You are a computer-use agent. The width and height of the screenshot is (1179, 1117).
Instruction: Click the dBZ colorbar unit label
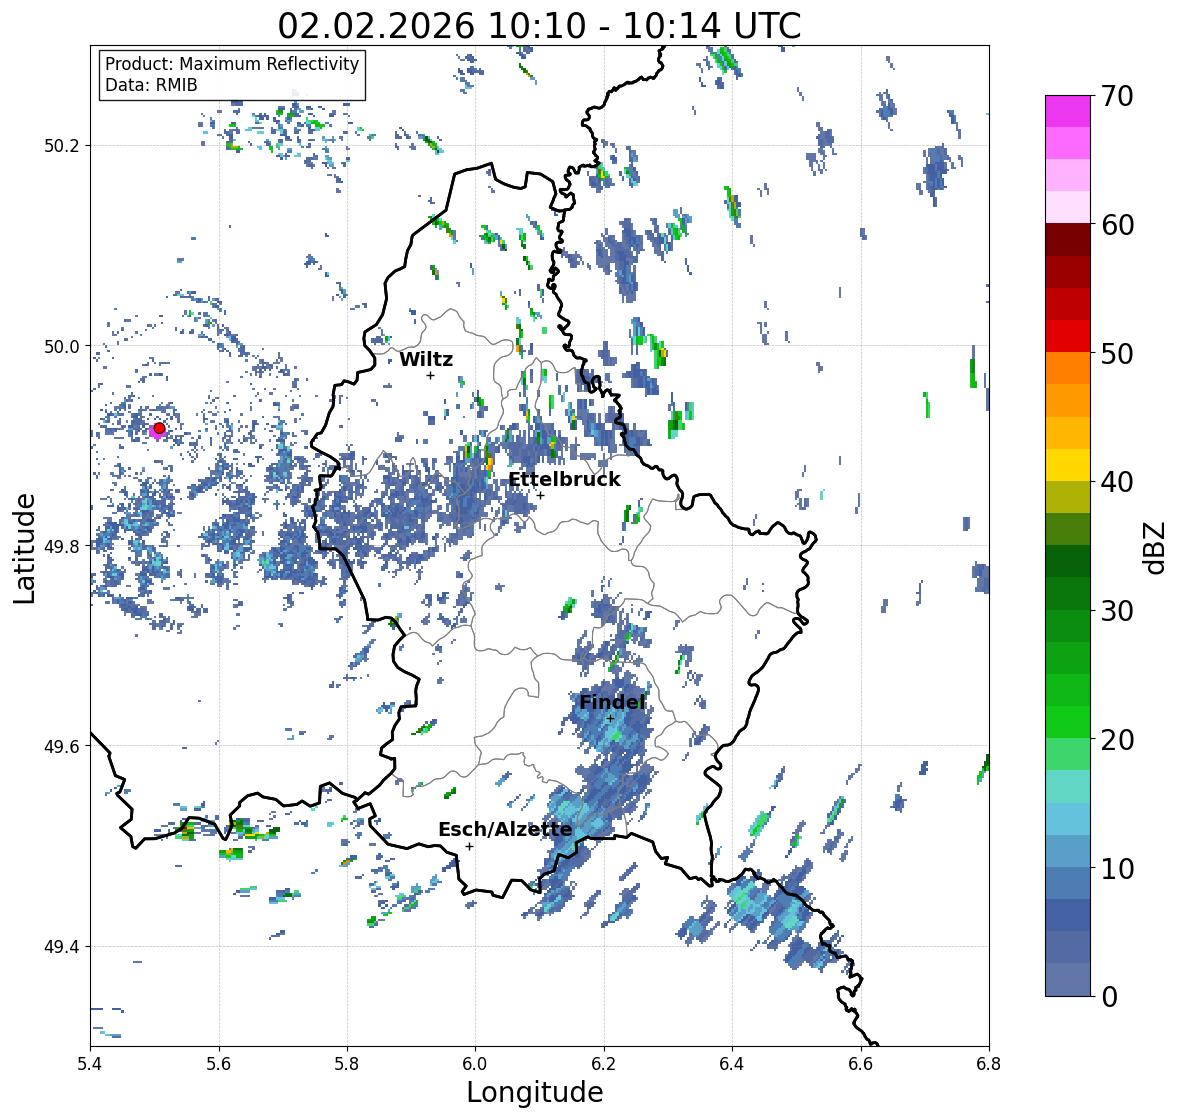[x=1155, y=547]
